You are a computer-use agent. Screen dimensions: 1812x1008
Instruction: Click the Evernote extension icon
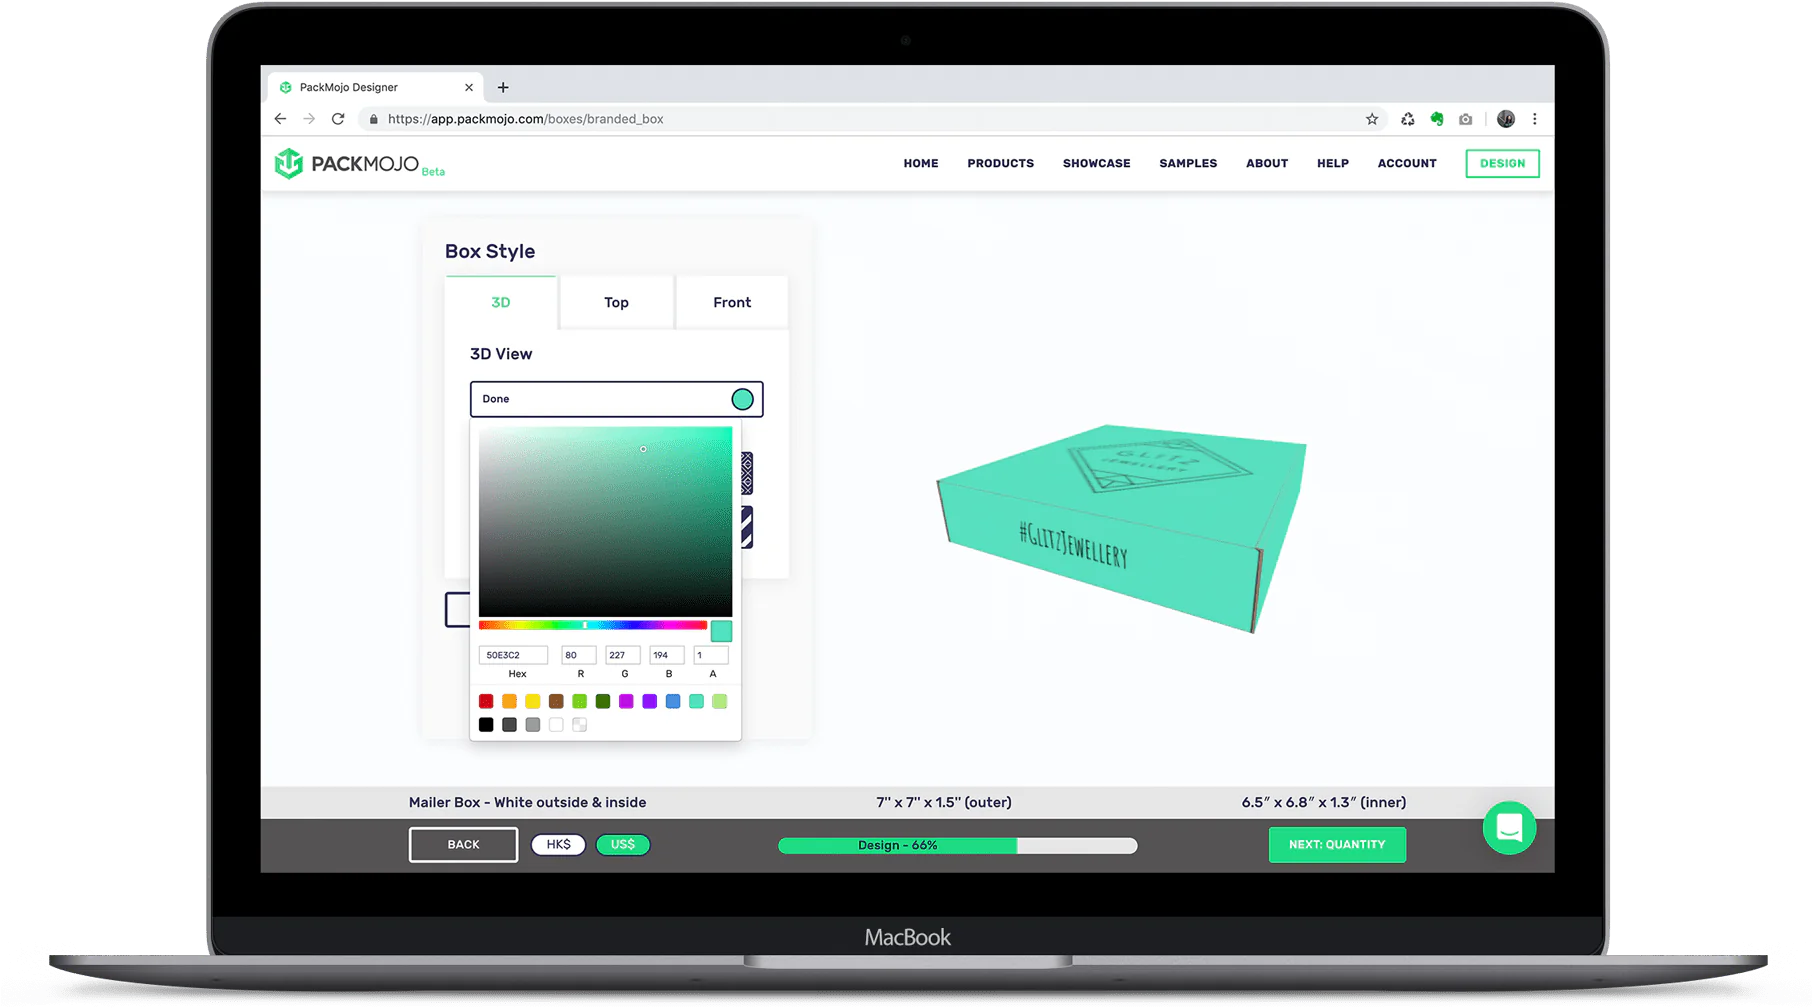click(x=1437, y=119)
